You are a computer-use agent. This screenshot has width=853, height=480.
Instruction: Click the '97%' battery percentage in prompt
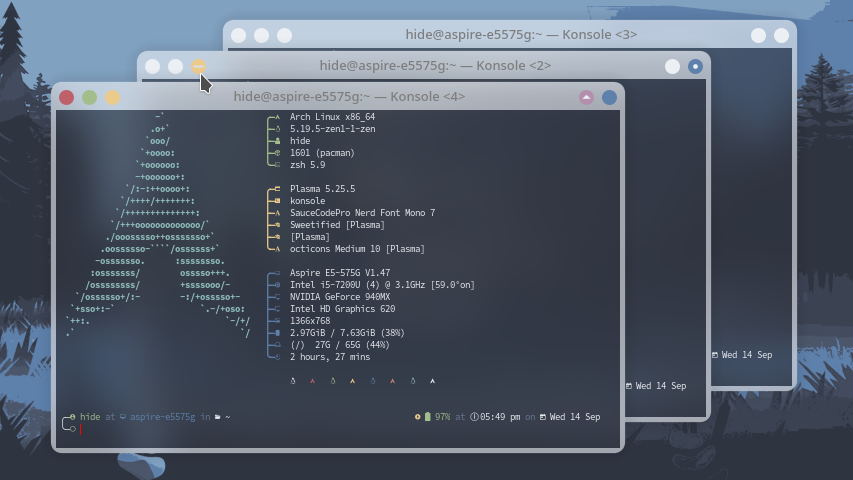click(x=442, y=417)
